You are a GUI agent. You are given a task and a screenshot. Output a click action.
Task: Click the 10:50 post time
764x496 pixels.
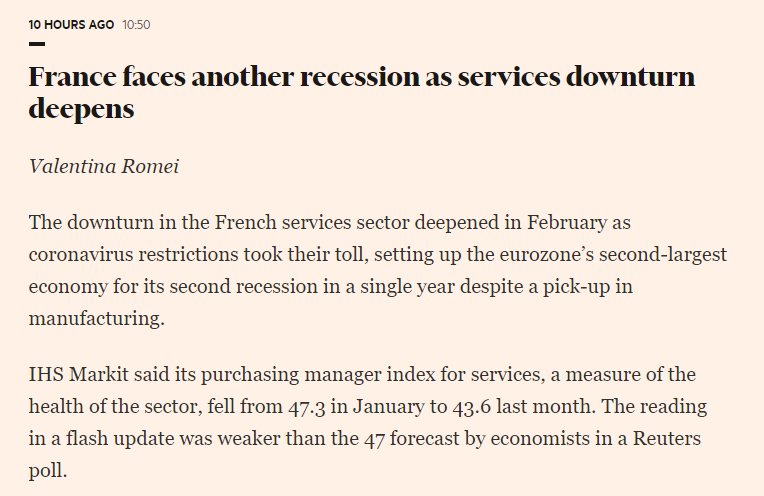pos(136,24)
